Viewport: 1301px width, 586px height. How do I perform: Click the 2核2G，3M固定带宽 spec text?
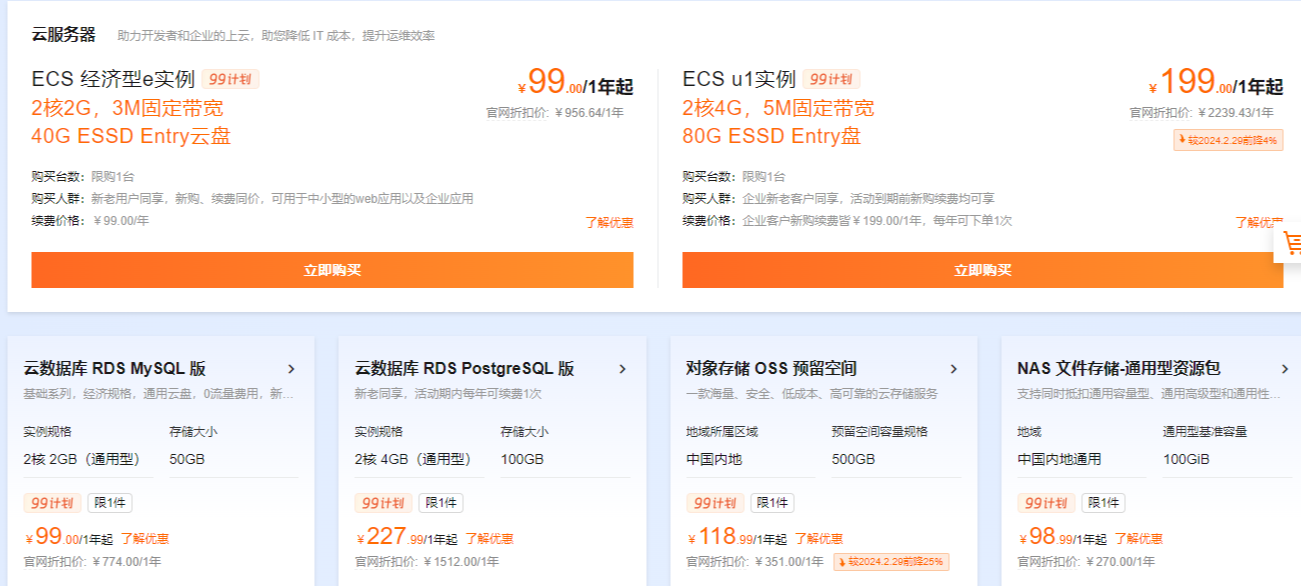[x=128, y=108]
